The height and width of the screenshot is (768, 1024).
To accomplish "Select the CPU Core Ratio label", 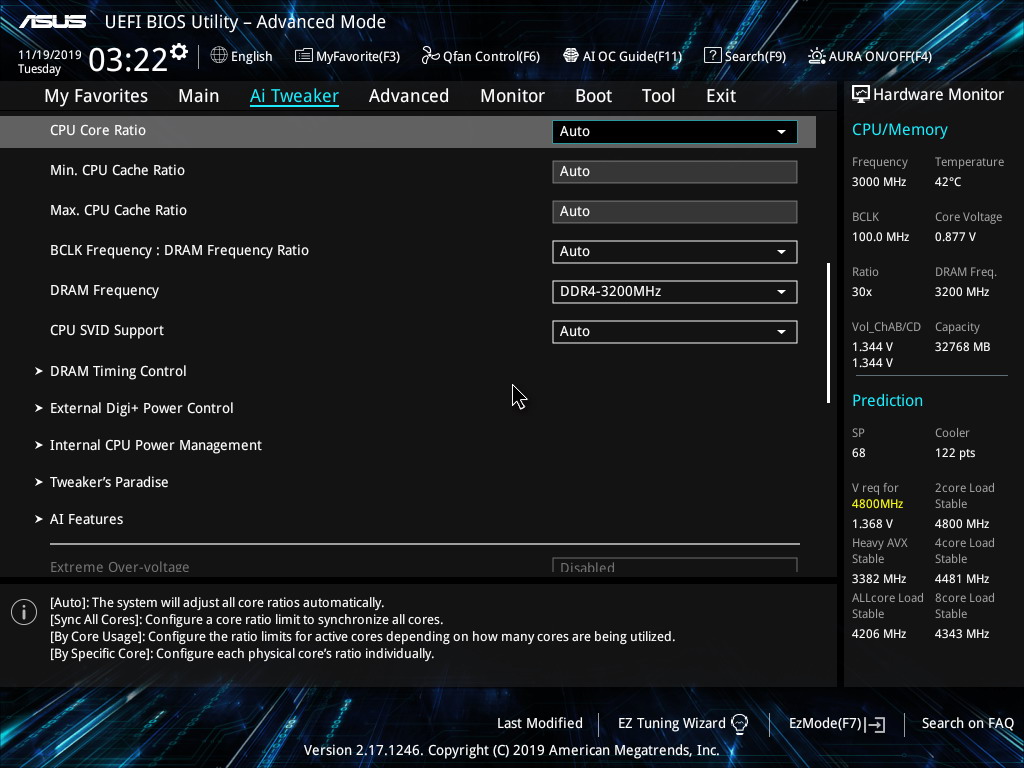I will tap(98, 131).
